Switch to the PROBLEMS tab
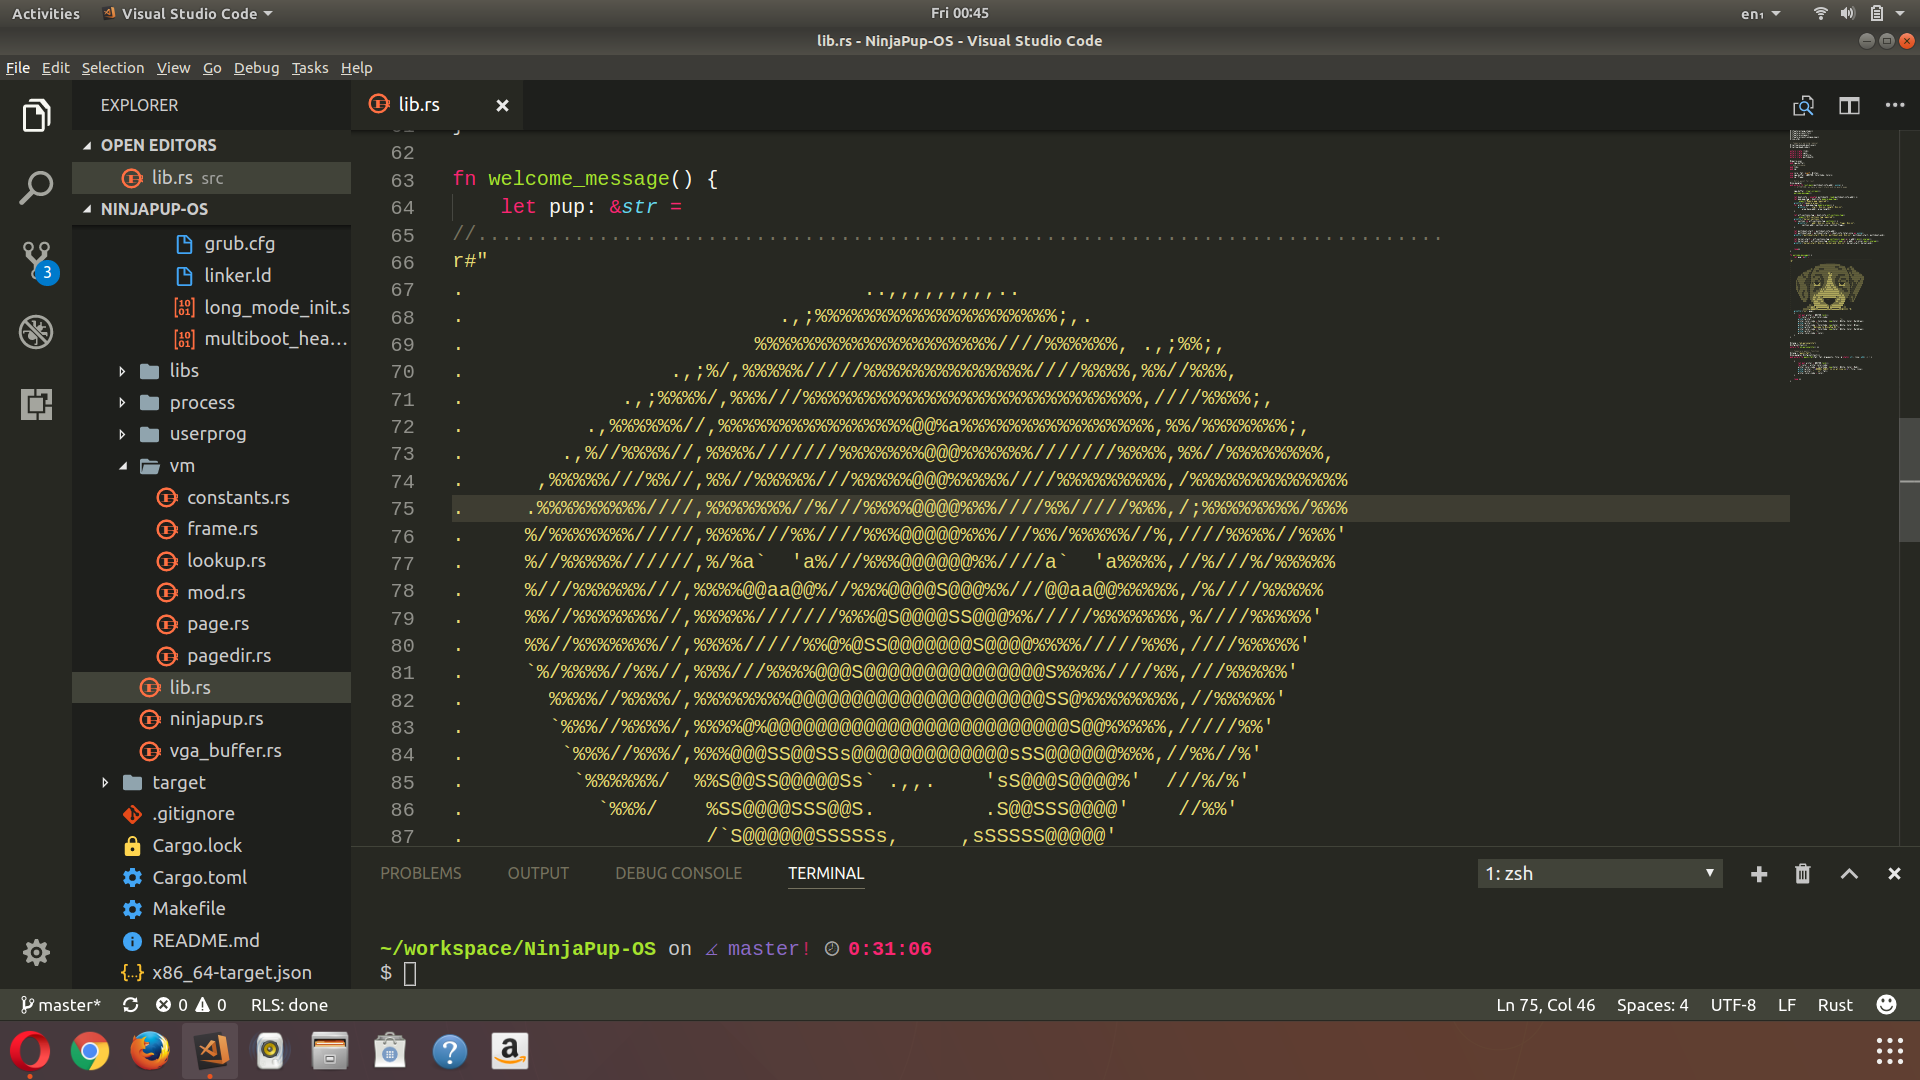This screenshot has width=1920, height=1080. pyautogui.click(x=420, y=874)
